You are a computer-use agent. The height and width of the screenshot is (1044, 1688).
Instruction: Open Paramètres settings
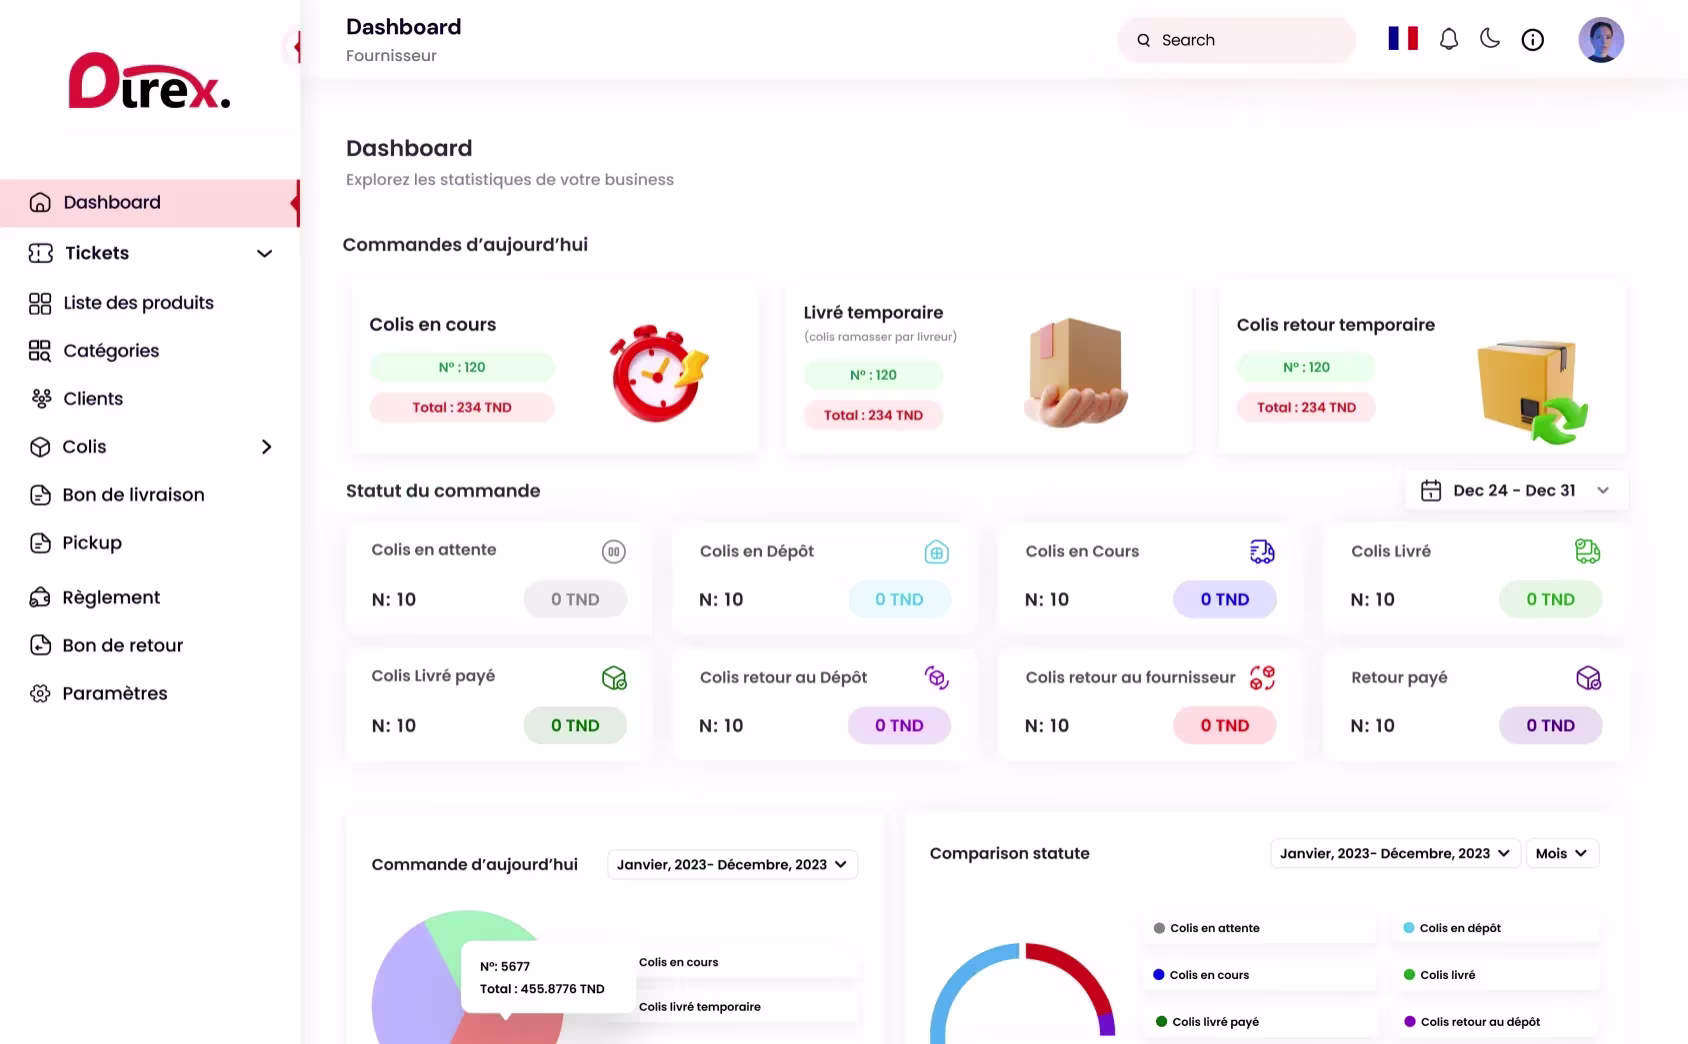click(115, 694)
